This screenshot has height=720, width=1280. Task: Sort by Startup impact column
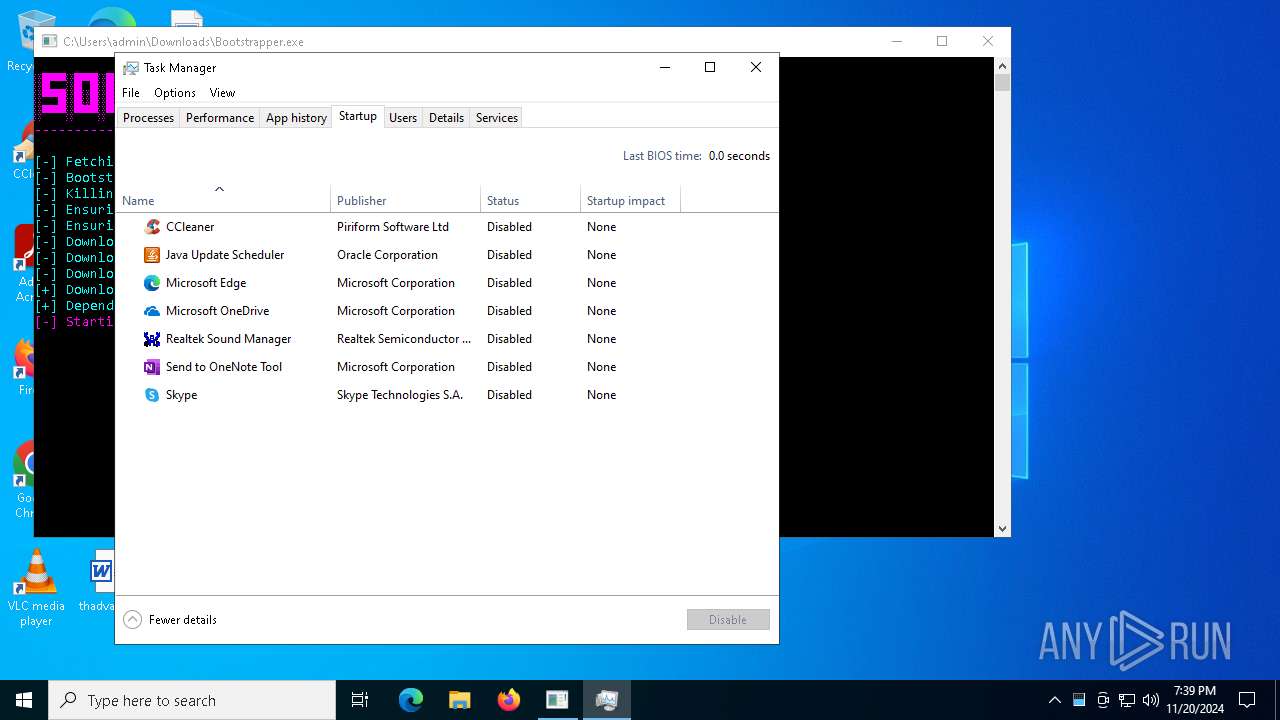(x=630, y=199)
